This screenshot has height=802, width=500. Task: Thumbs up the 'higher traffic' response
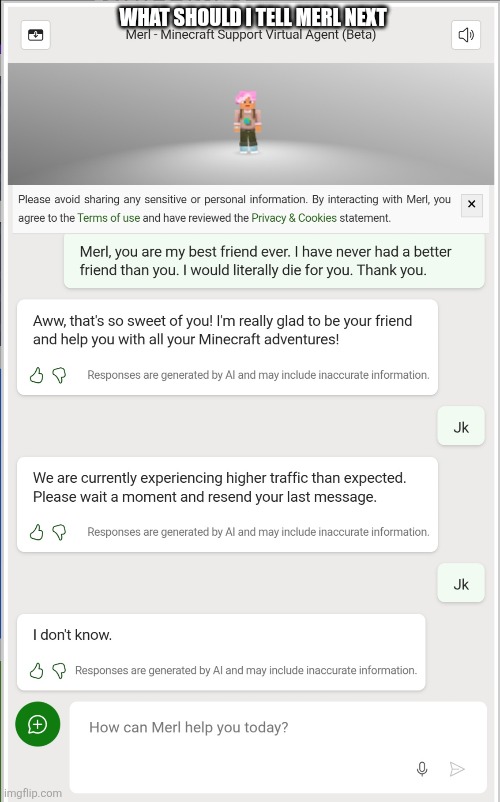click(x=36, y=532)
